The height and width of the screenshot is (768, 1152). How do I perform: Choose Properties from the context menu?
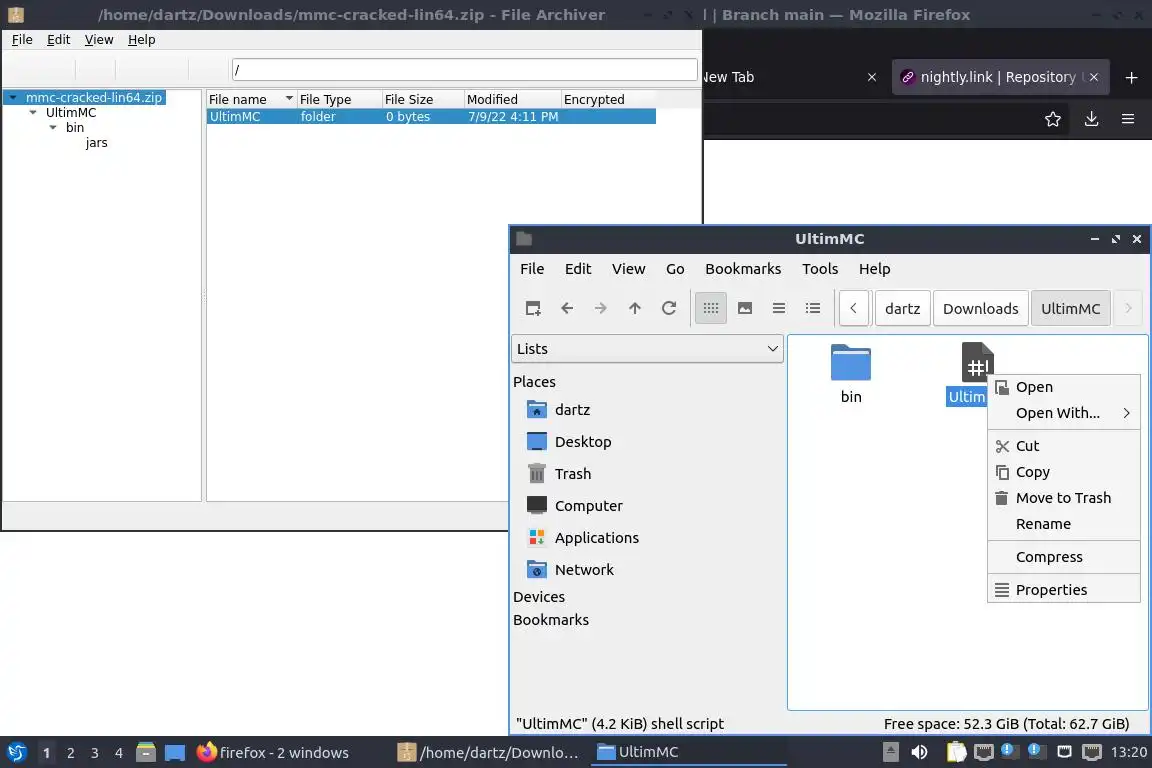click(x=1063, y=590)
